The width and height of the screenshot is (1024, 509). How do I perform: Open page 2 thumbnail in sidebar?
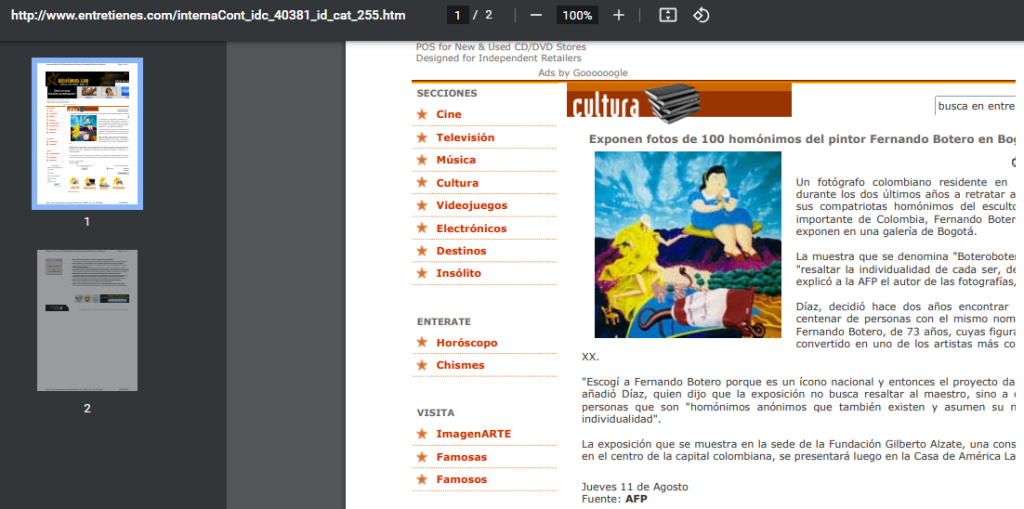tap(87, 320)
